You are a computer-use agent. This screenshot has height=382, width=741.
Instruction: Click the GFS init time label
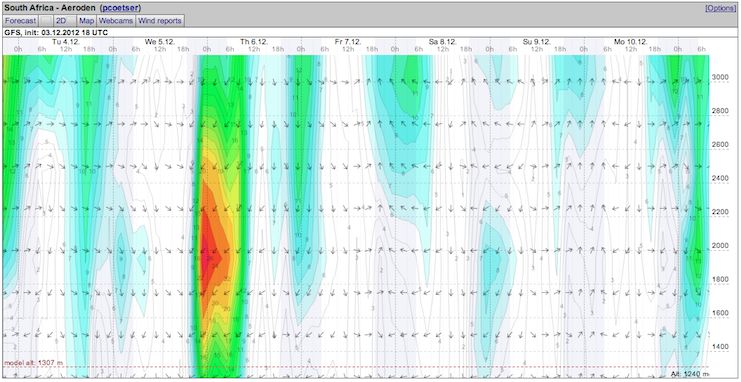click(56, 33)
